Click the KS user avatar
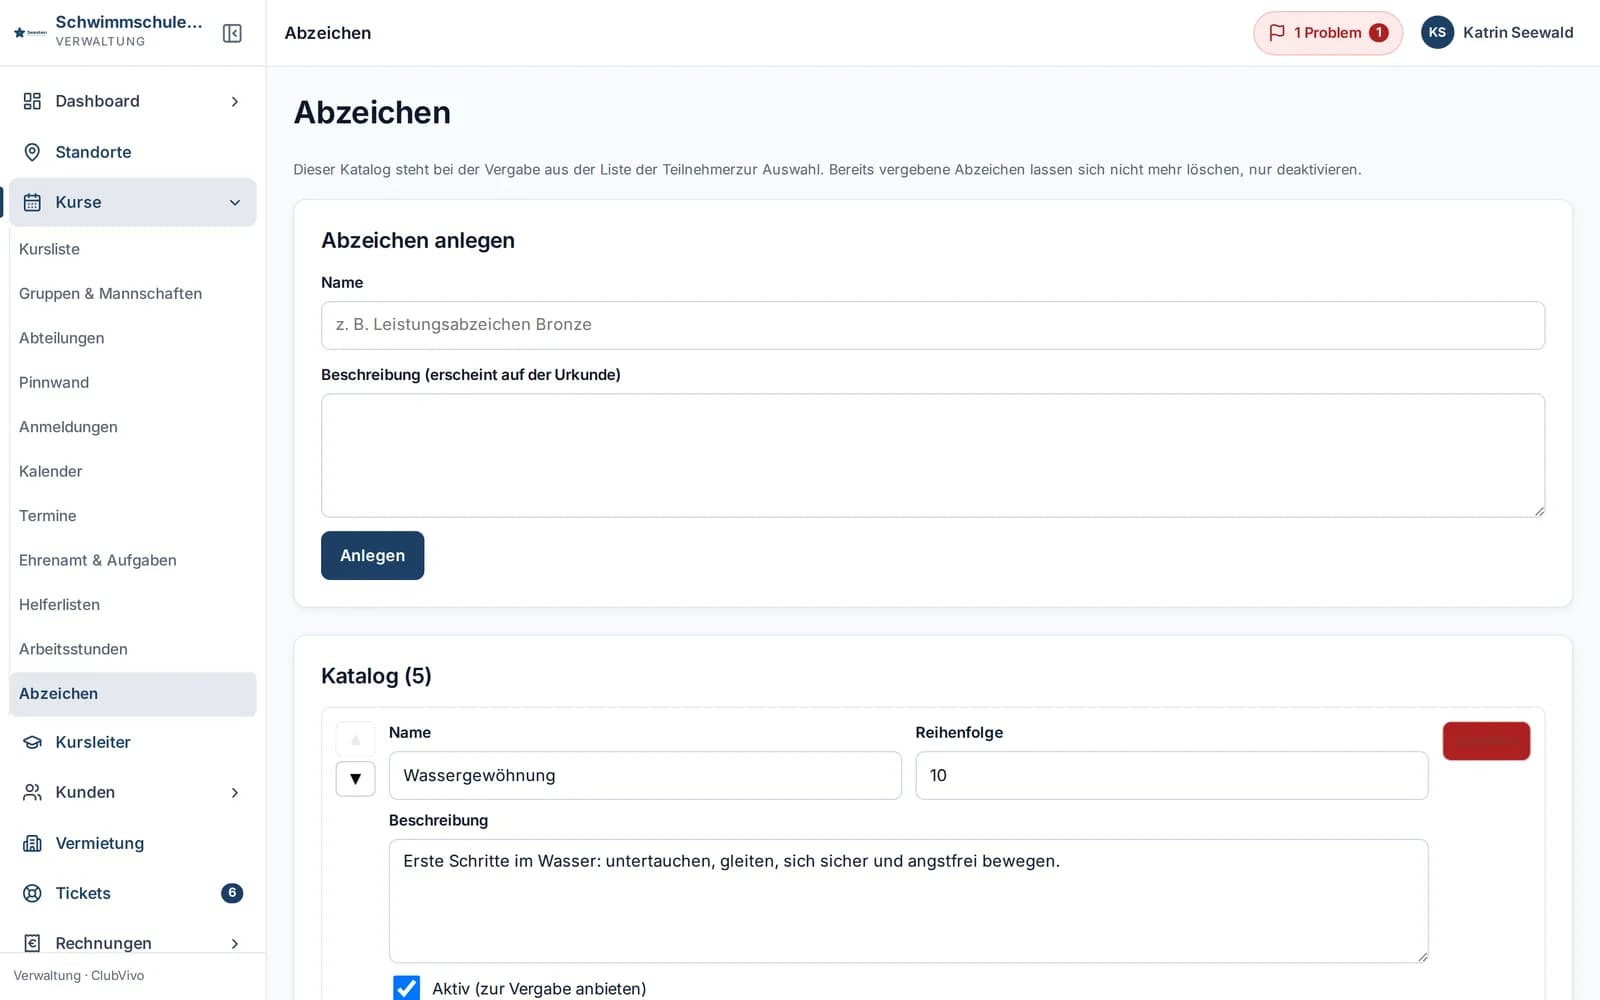 click(1437, 32)
